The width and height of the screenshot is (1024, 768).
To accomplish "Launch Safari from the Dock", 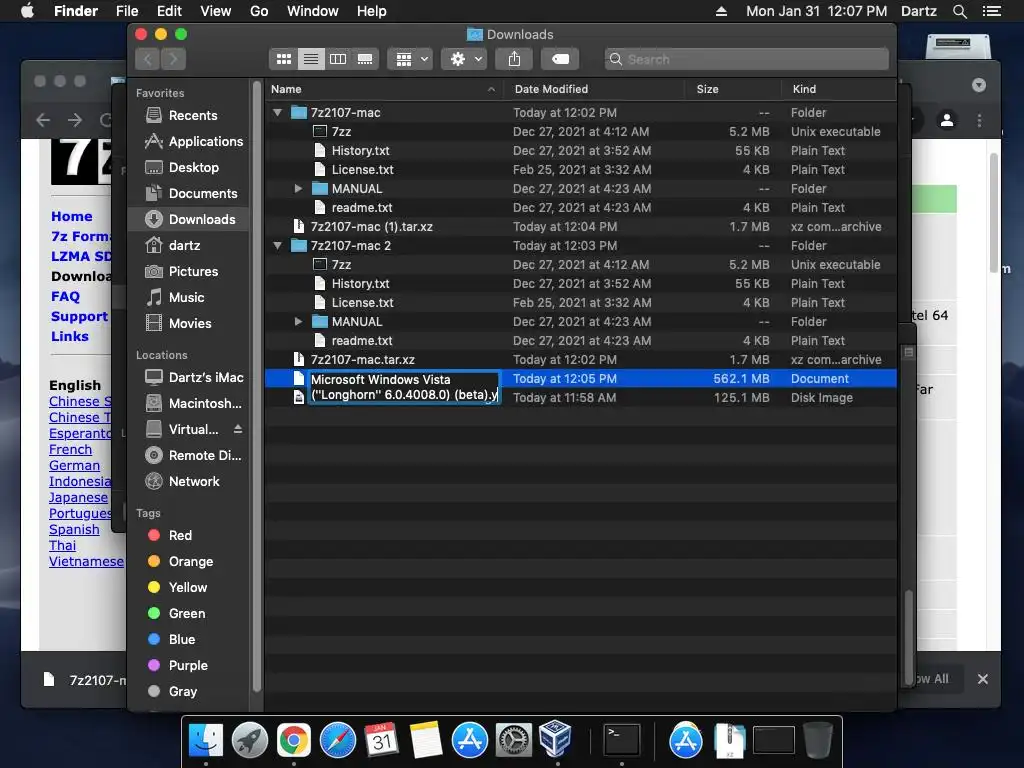I will click(x=338, y=741).
